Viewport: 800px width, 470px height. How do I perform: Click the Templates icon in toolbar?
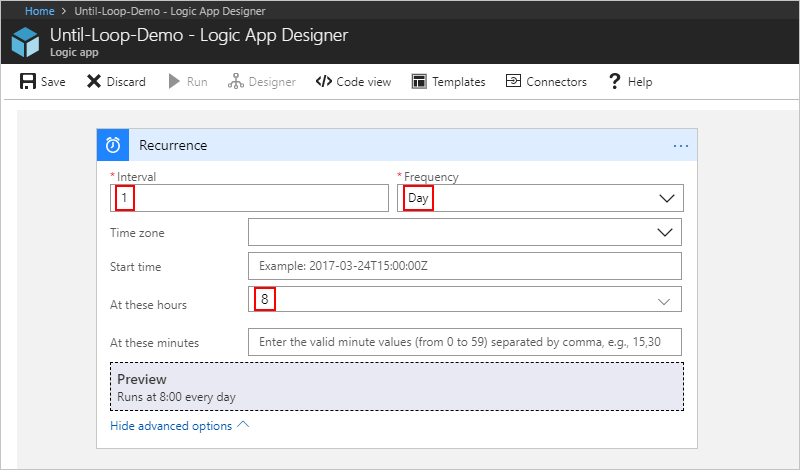click(420, 82)
